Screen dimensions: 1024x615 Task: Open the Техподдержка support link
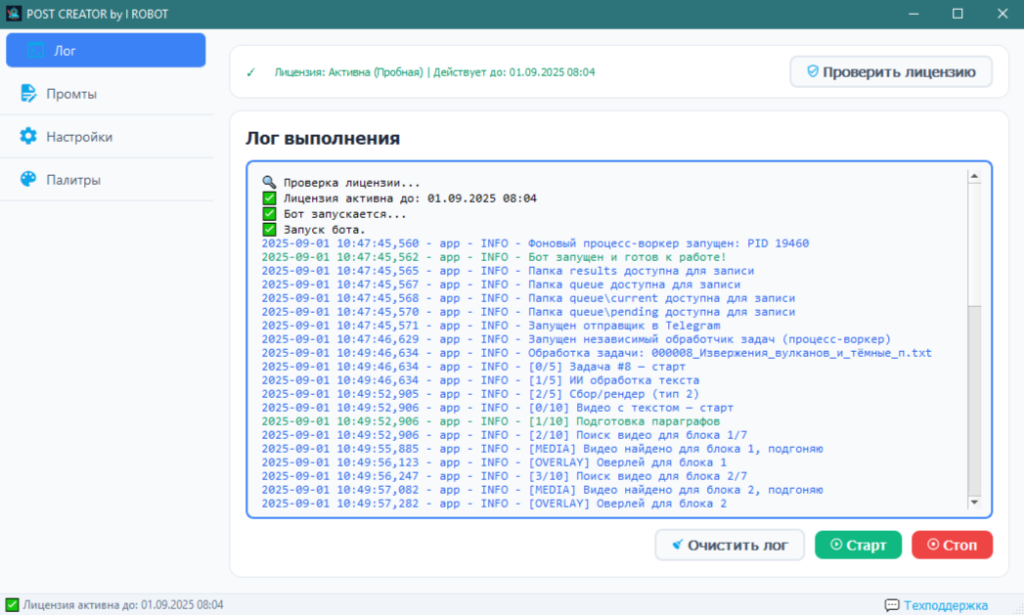pos(945,605)
